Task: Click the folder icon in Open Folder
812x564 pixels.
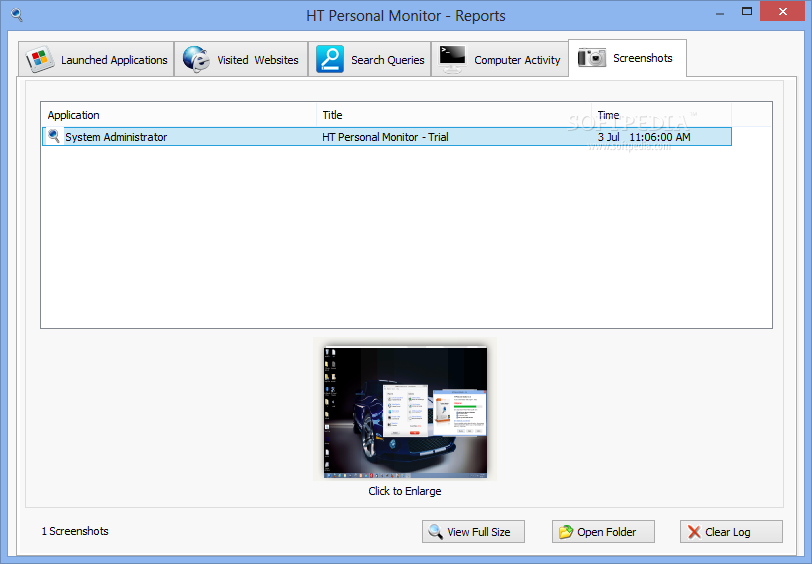Action: tap(566, 531)
